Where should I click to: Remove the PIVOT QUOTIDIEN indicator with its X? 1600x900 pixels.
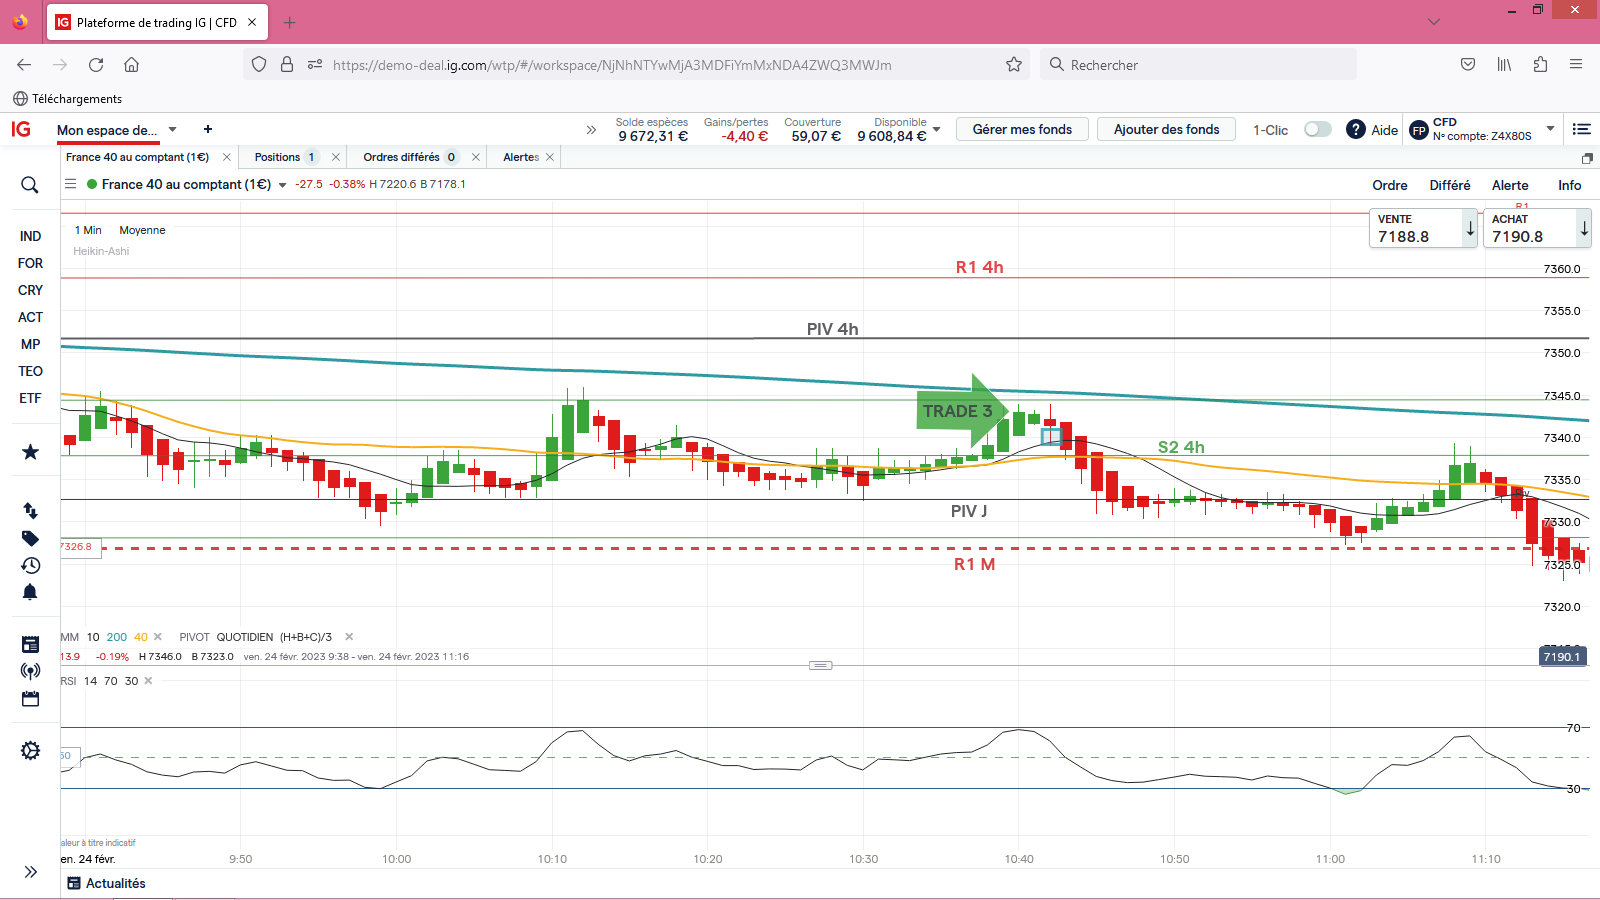click(349, 637)
